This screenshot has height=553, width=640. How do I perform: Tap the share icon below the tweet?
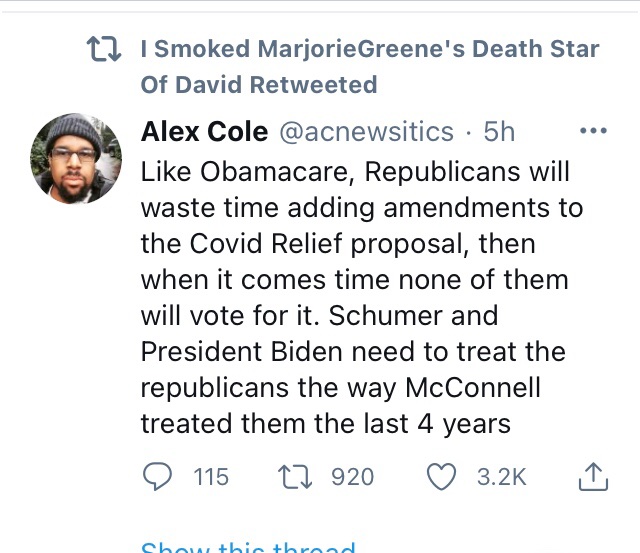593,477
